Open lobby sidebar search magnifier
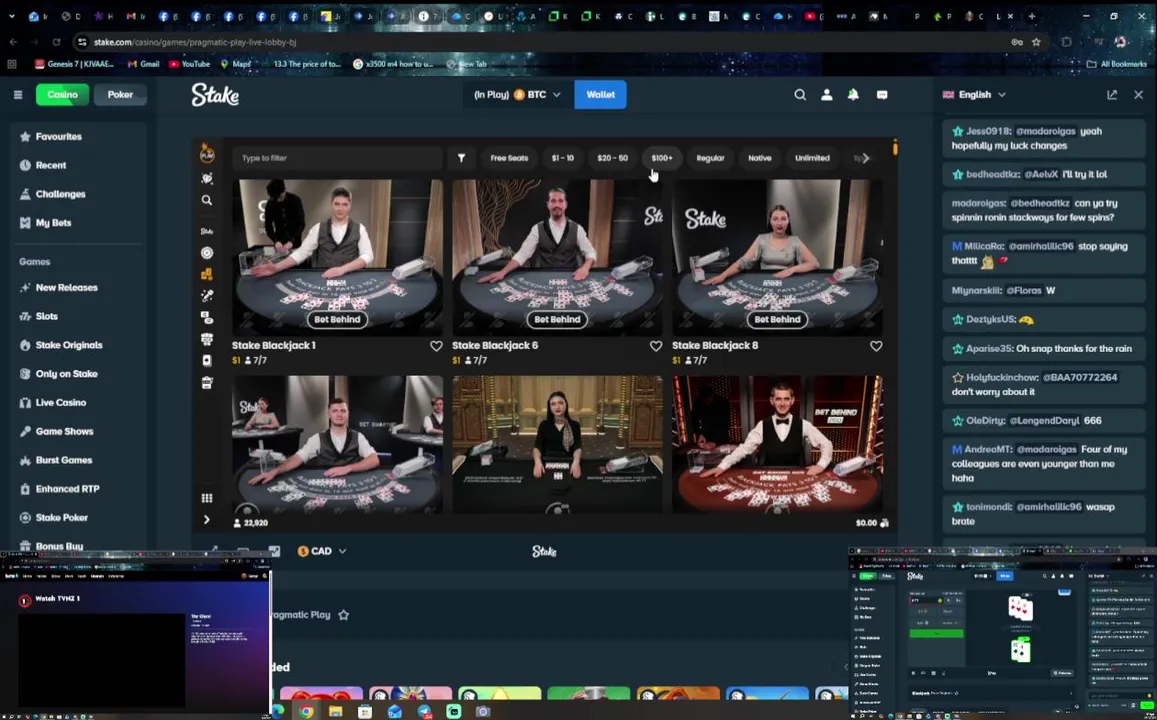Viewport: 1157px width, 720px height. pyautogui.click(x=207, y=200)
